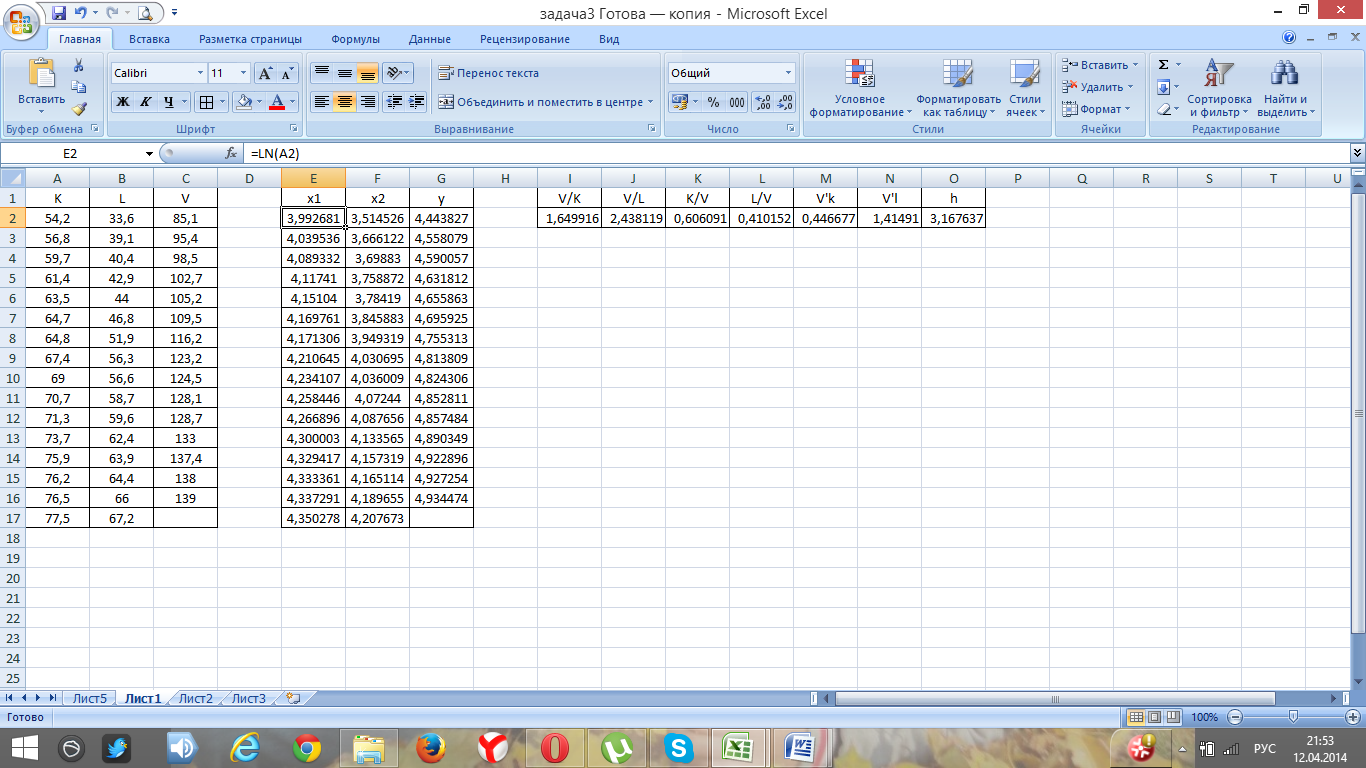1366x768 pixels.
Task: Click the zoom slider handle
Action: (x=1293, y=717)
